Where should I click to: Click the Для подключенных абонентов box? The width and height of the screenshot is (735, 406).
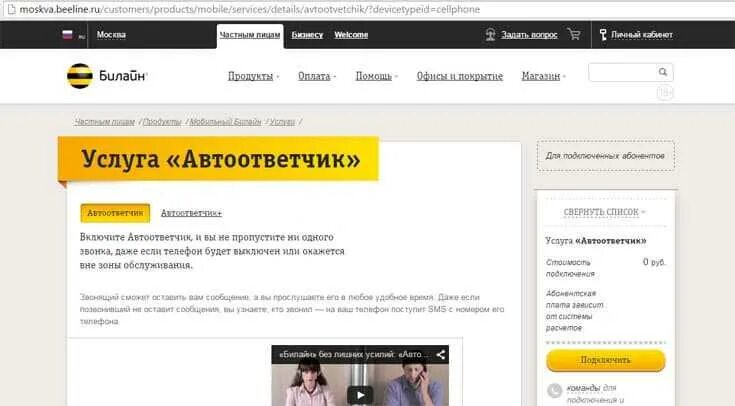pyautogui.click(x=606, y=156)
